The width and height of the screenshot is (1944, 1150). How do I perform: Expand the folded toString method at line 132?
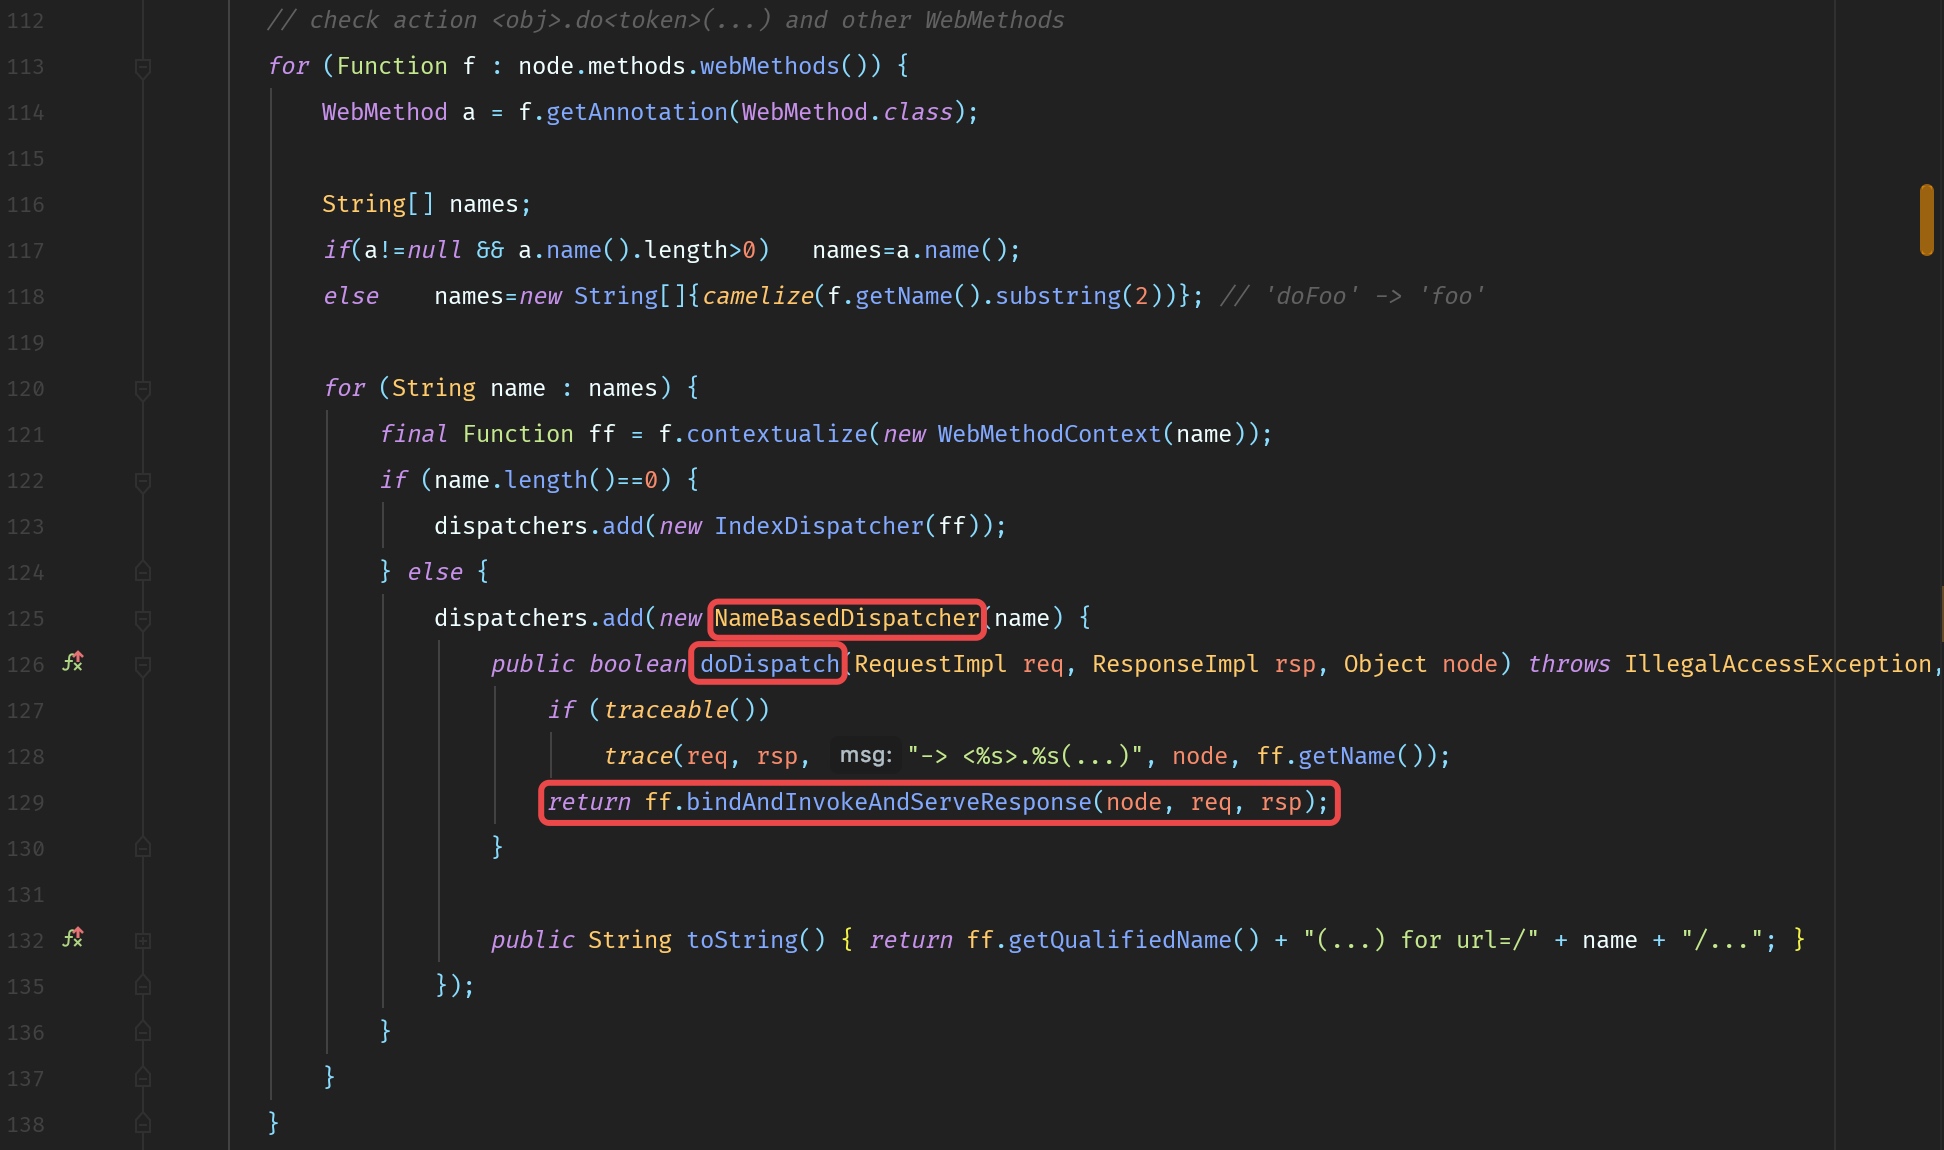(143, 940)
